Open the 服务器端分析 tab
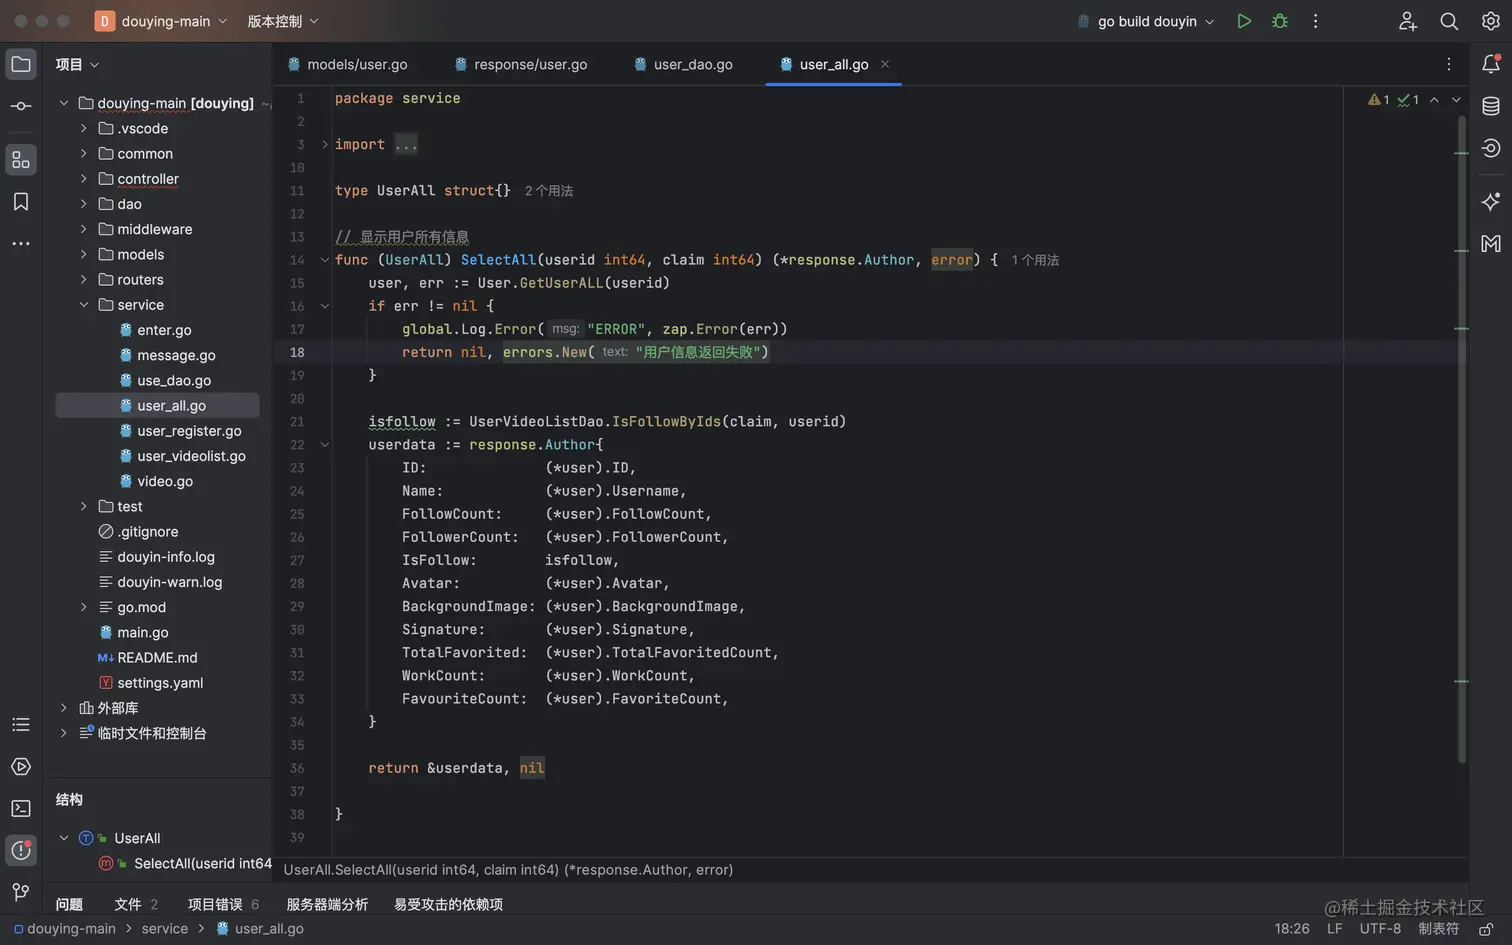Screen dimensions: 1512x945 [327, 904]
